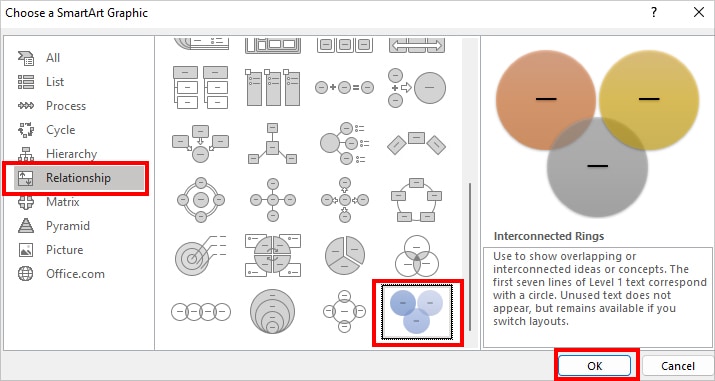
Task: Select the Basic Pie layout
Action: 345,256
